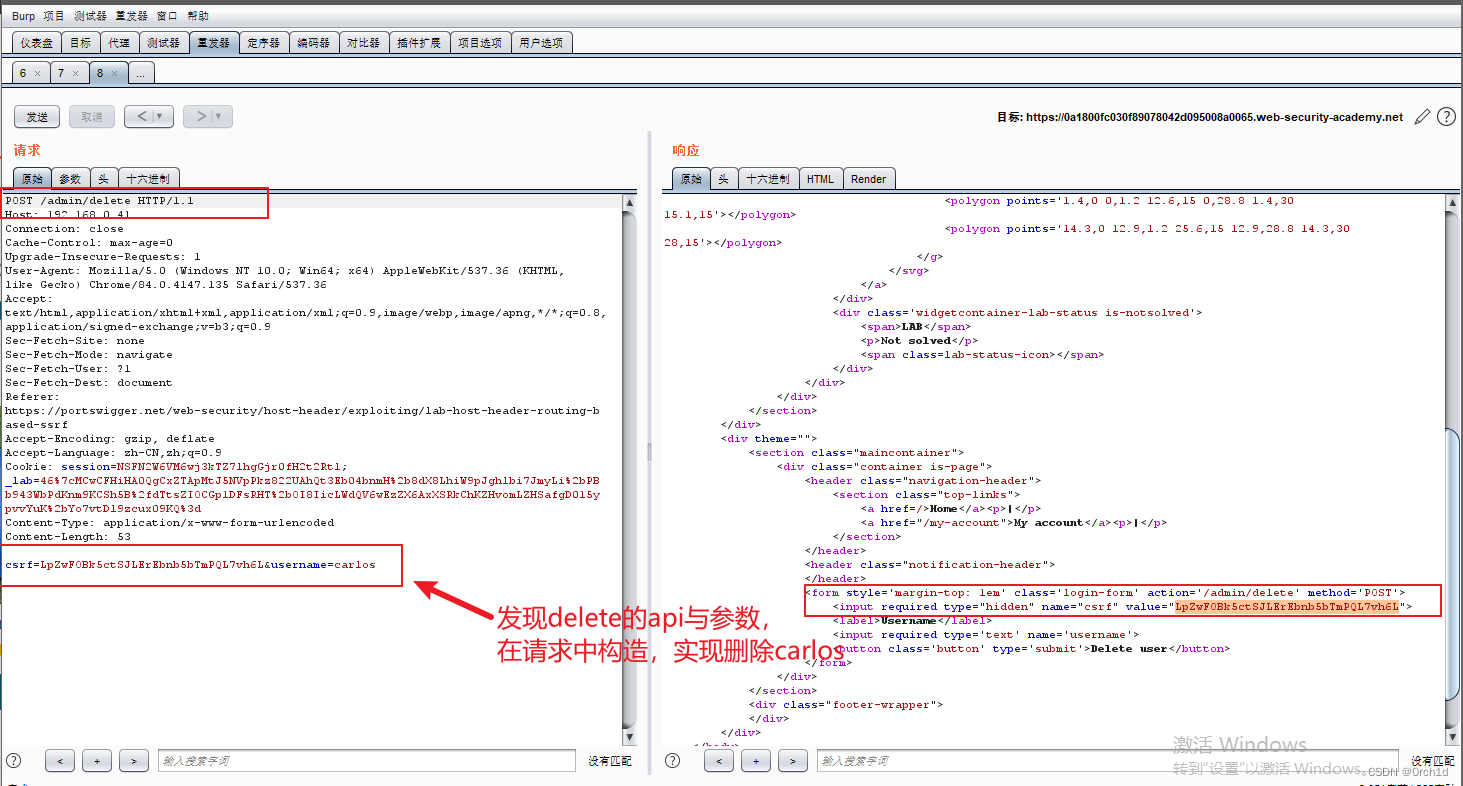Open the 项目 menu
Viewport: 1463px width, 786px height.
tap(54, 16)
